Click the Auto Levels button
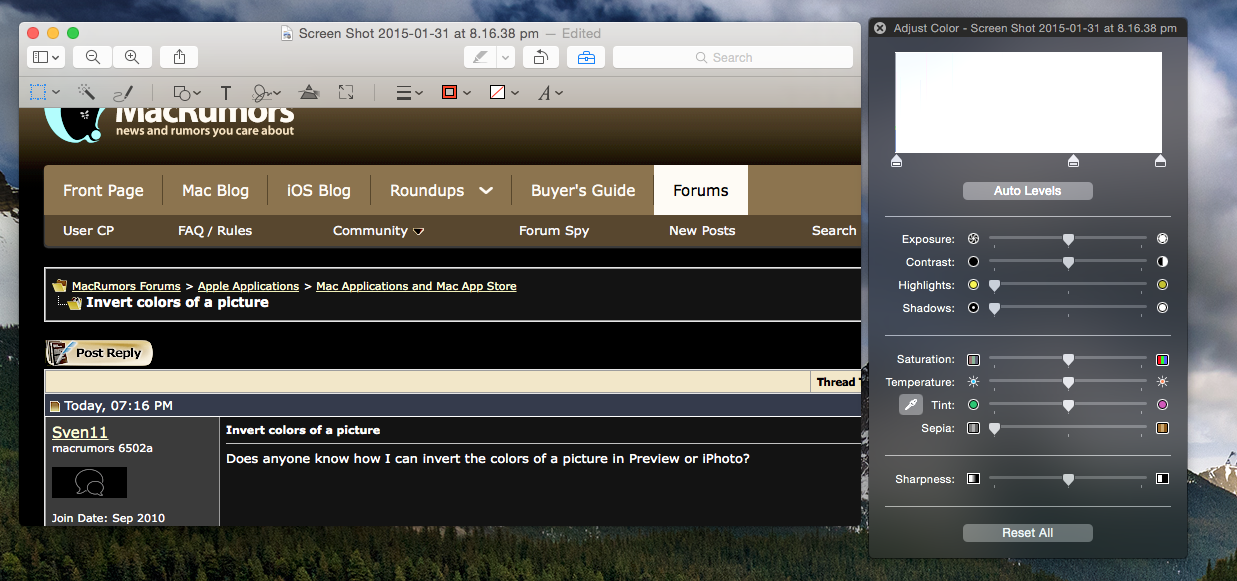This screenshot has height=581, width=1237. click(x=1027, y=191)
